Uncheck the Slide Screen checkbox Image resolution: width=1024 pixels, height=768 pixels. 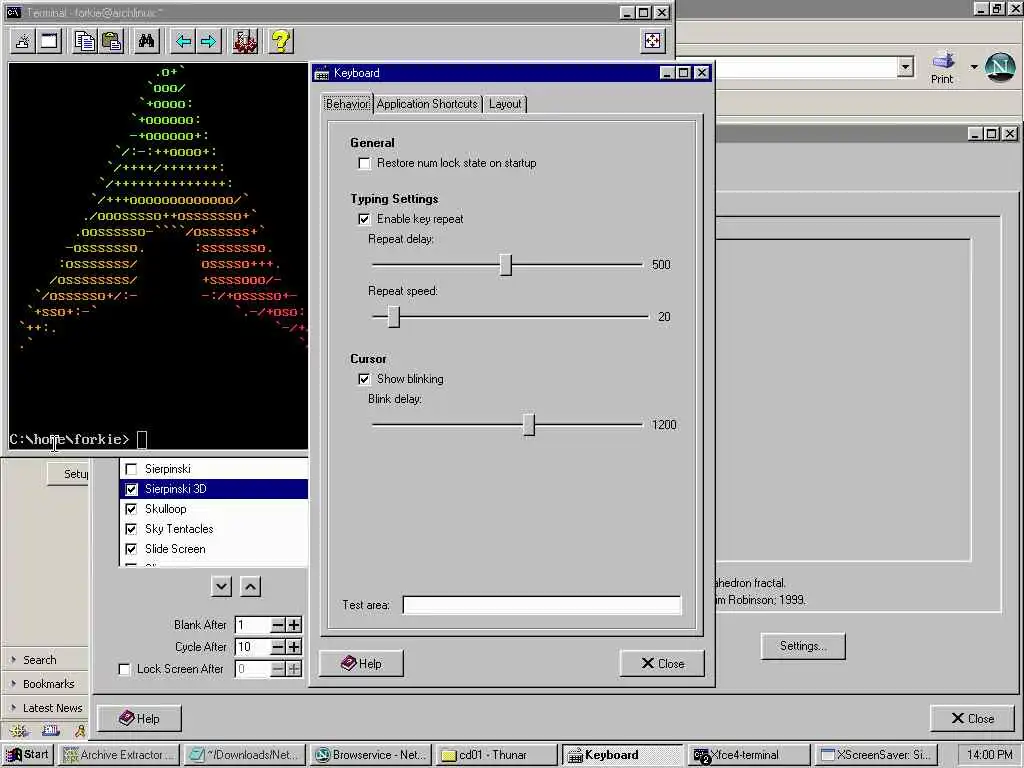point(131,549)
